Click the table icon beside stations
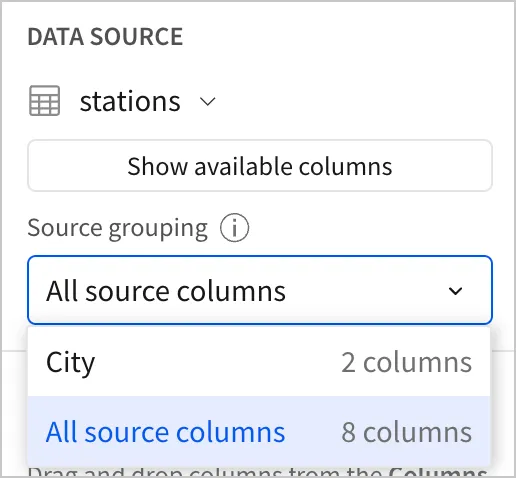The width and height of the screenshot is (516, 478). tap(45, 101)
